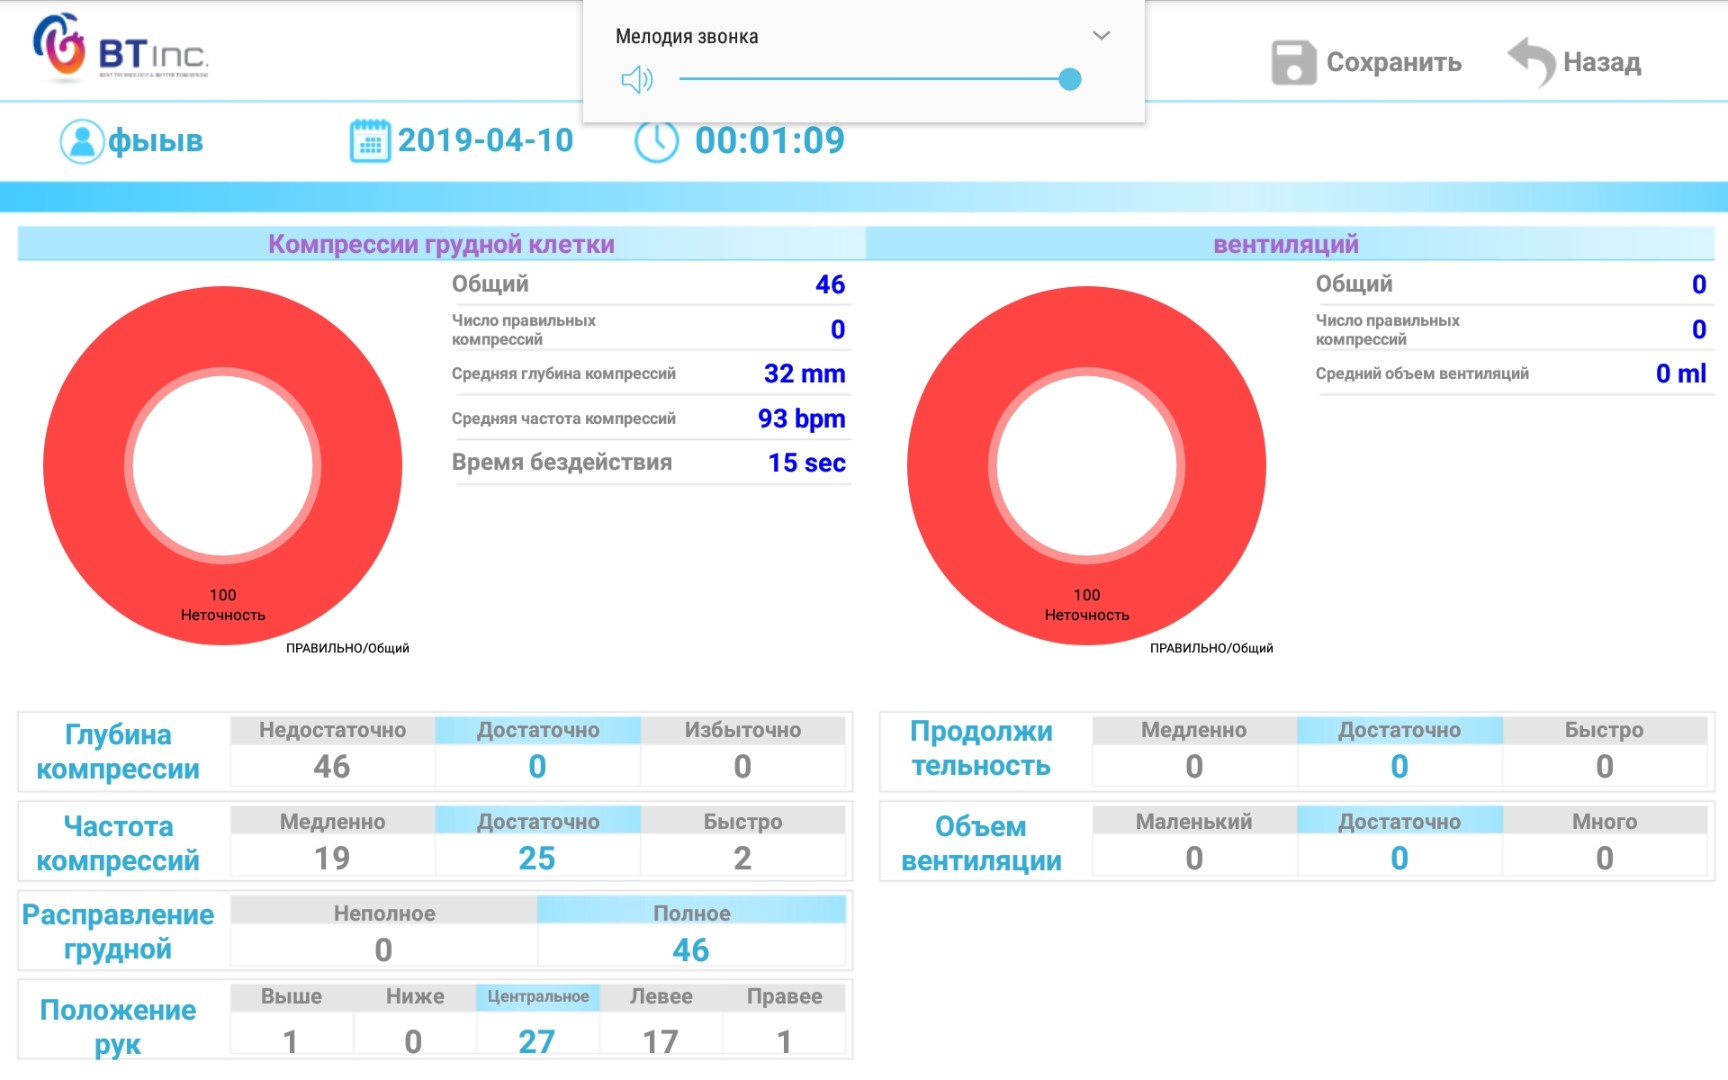
Task: Select the Компрессии грудной клетки header
Action: [x=441, y=244]
